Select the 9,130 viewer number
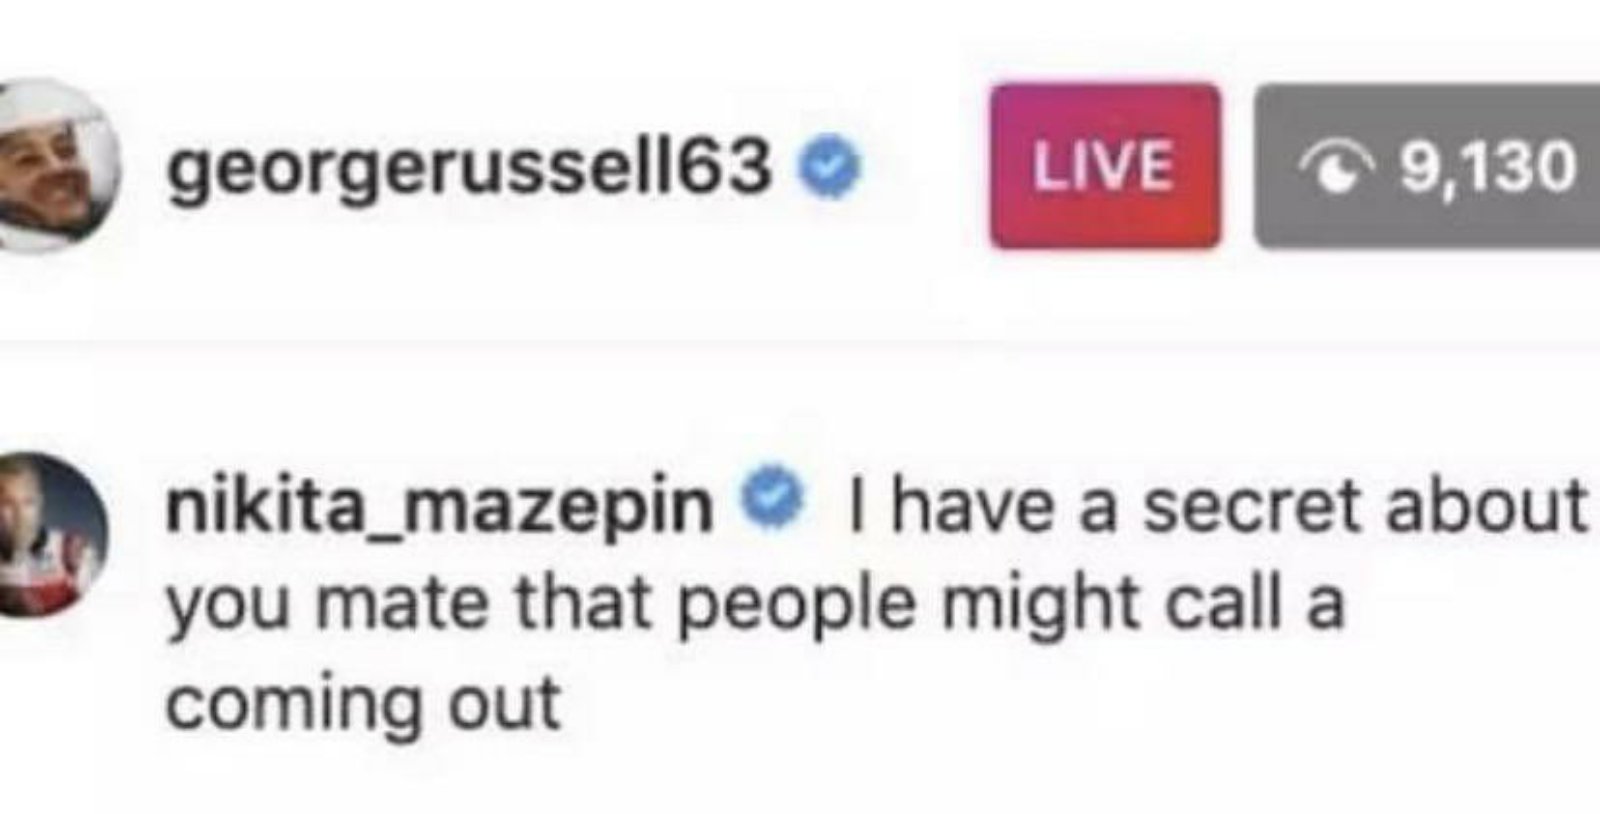The height and width of the screenshot is (814, 1600). 1487,167
